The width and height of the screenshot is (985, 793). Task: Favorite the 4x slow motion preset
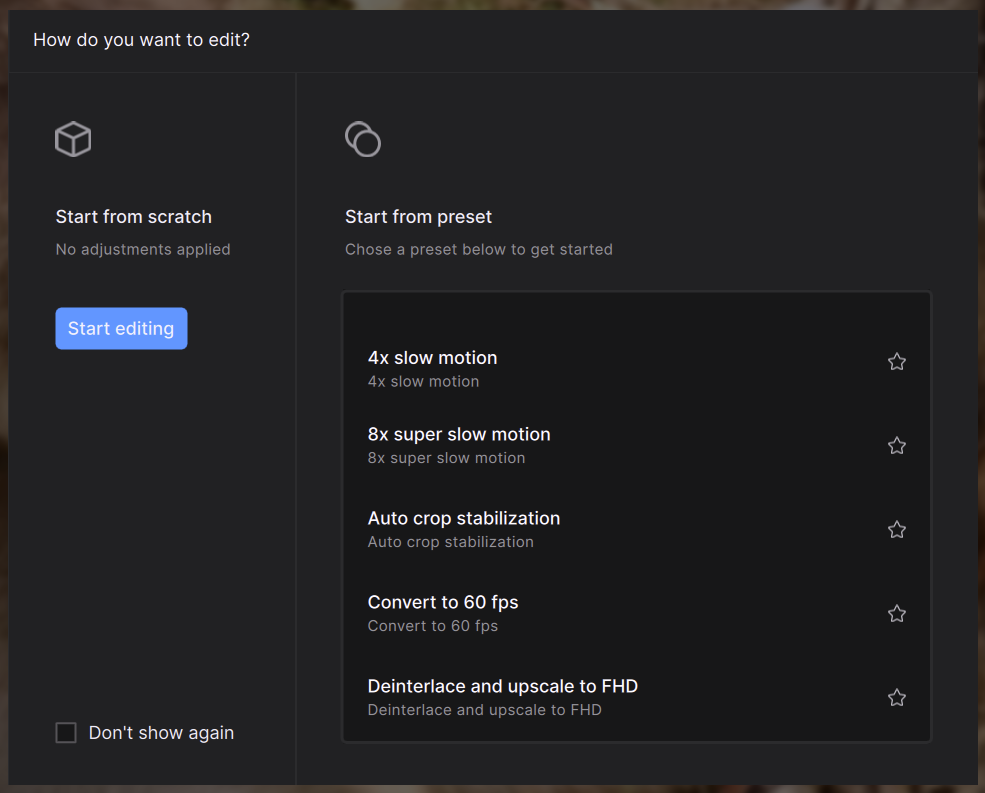click(x=896, y=362)
